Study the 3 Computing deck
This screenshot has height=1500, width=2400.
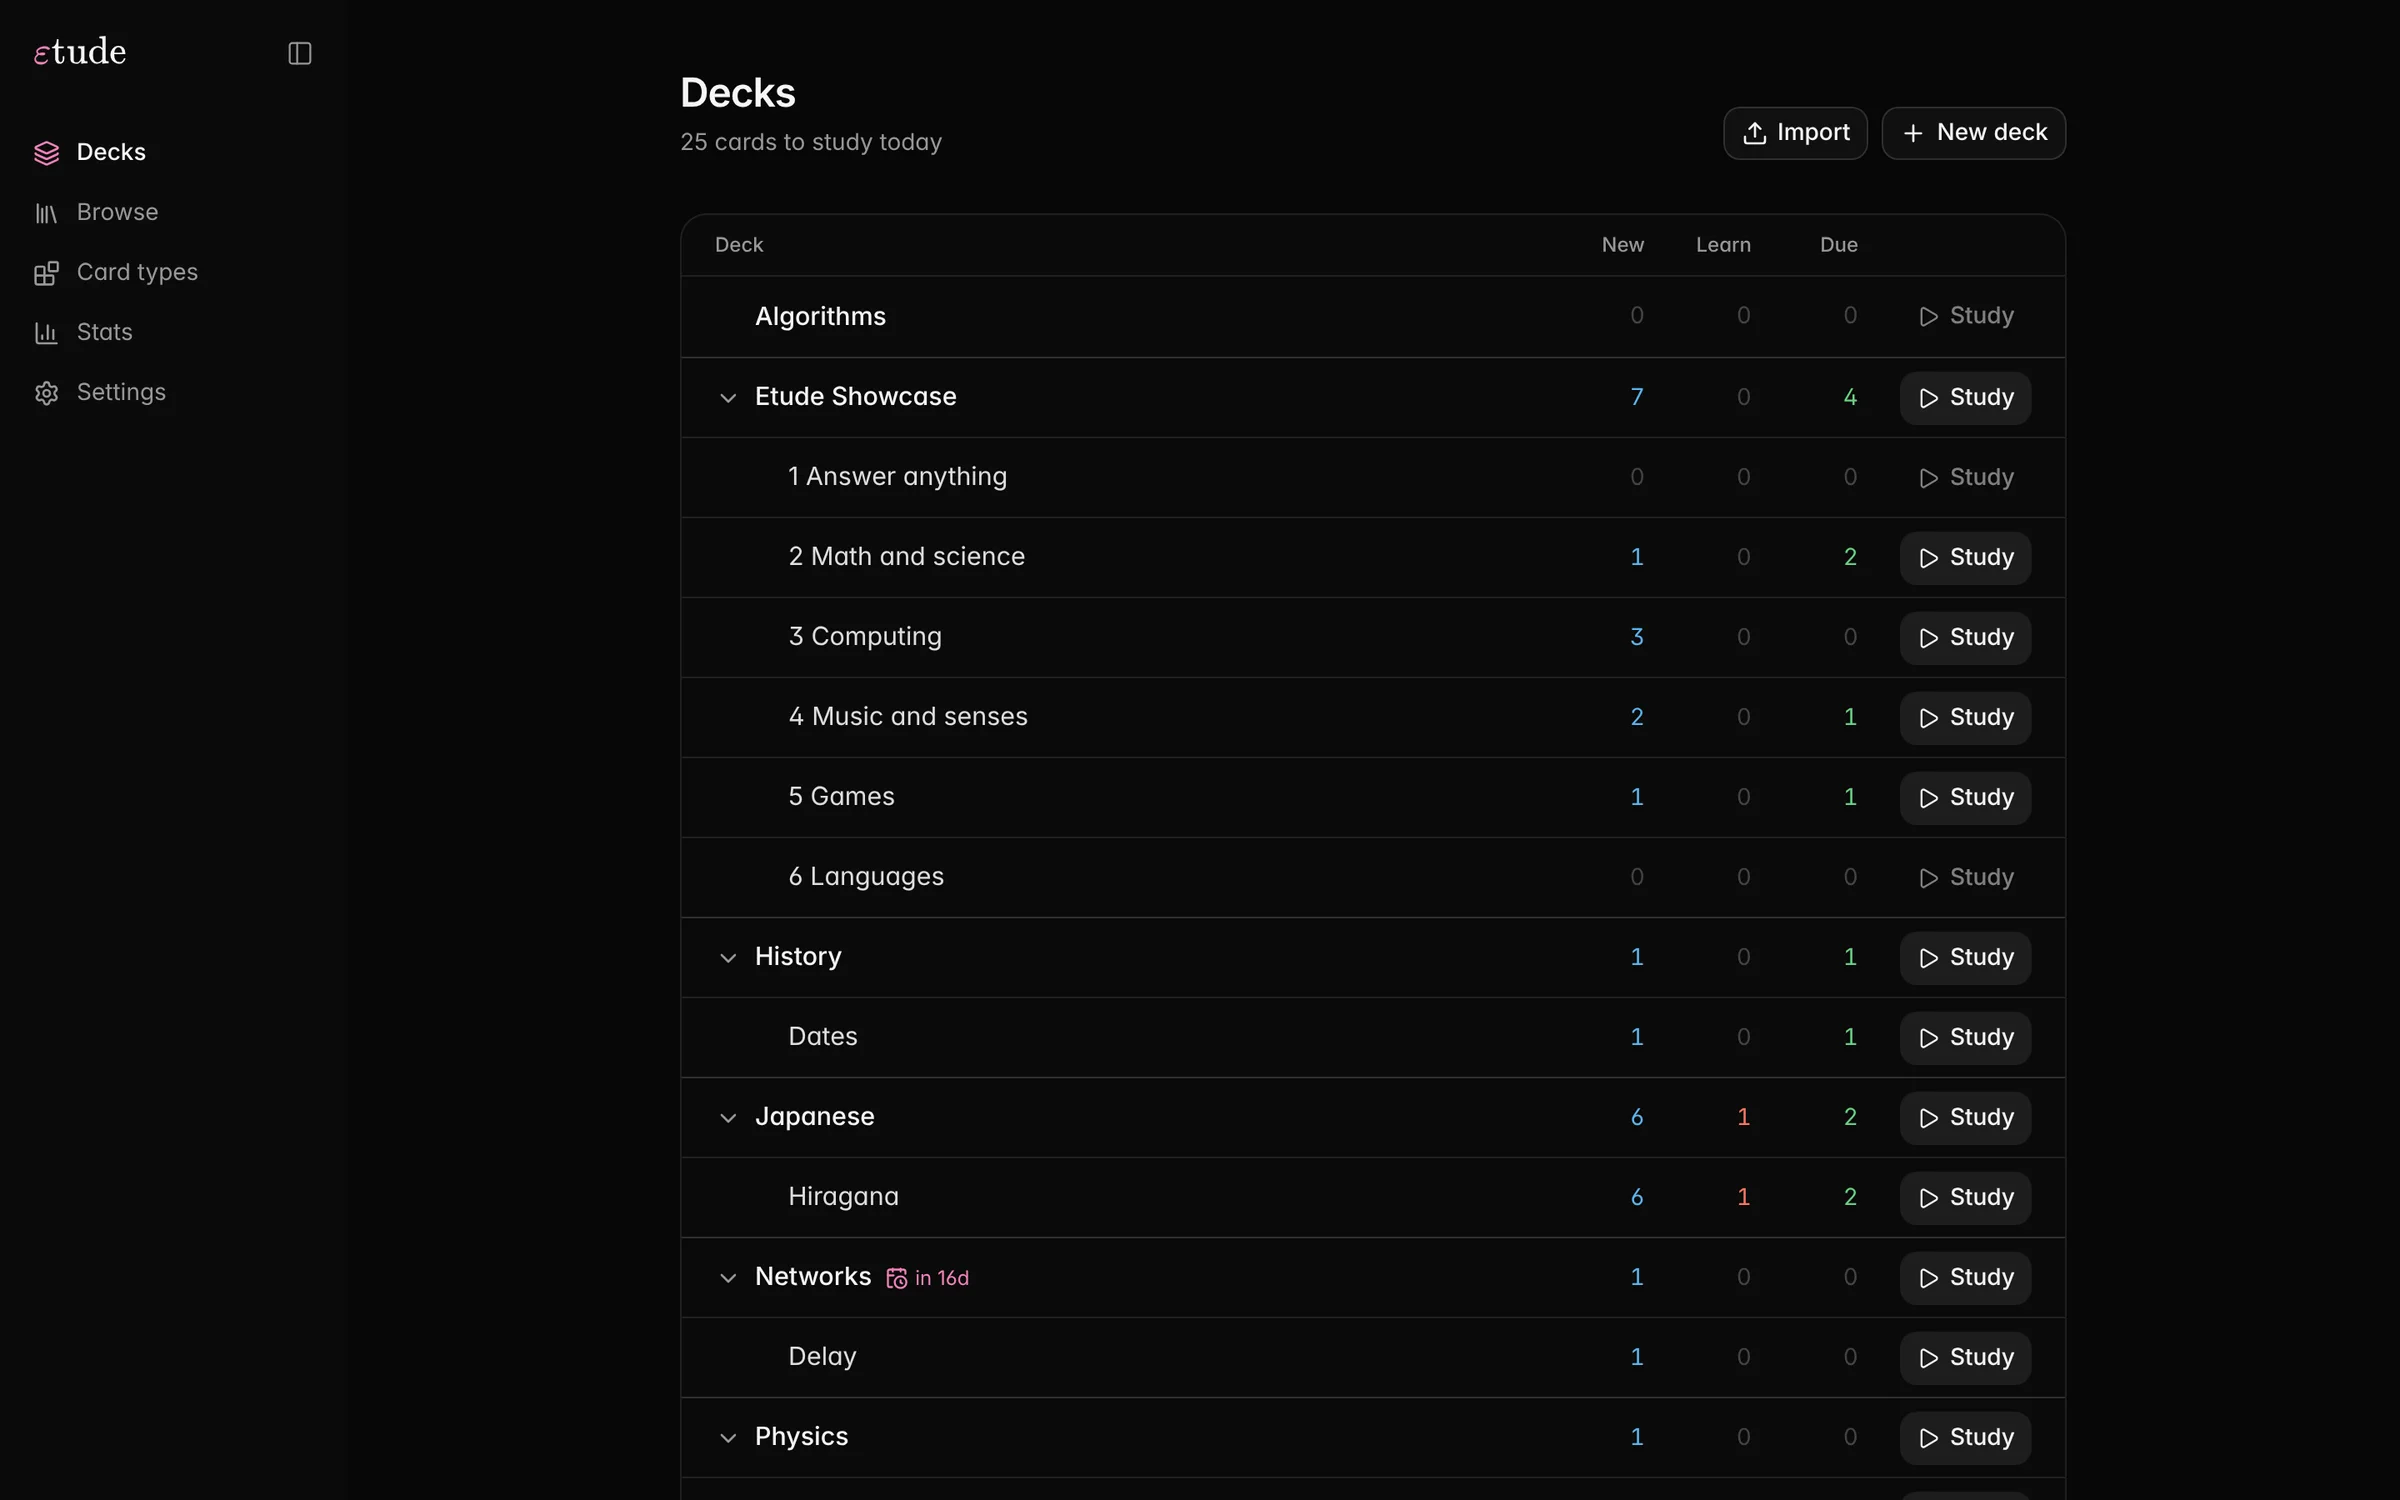(x=1965, y=638)
